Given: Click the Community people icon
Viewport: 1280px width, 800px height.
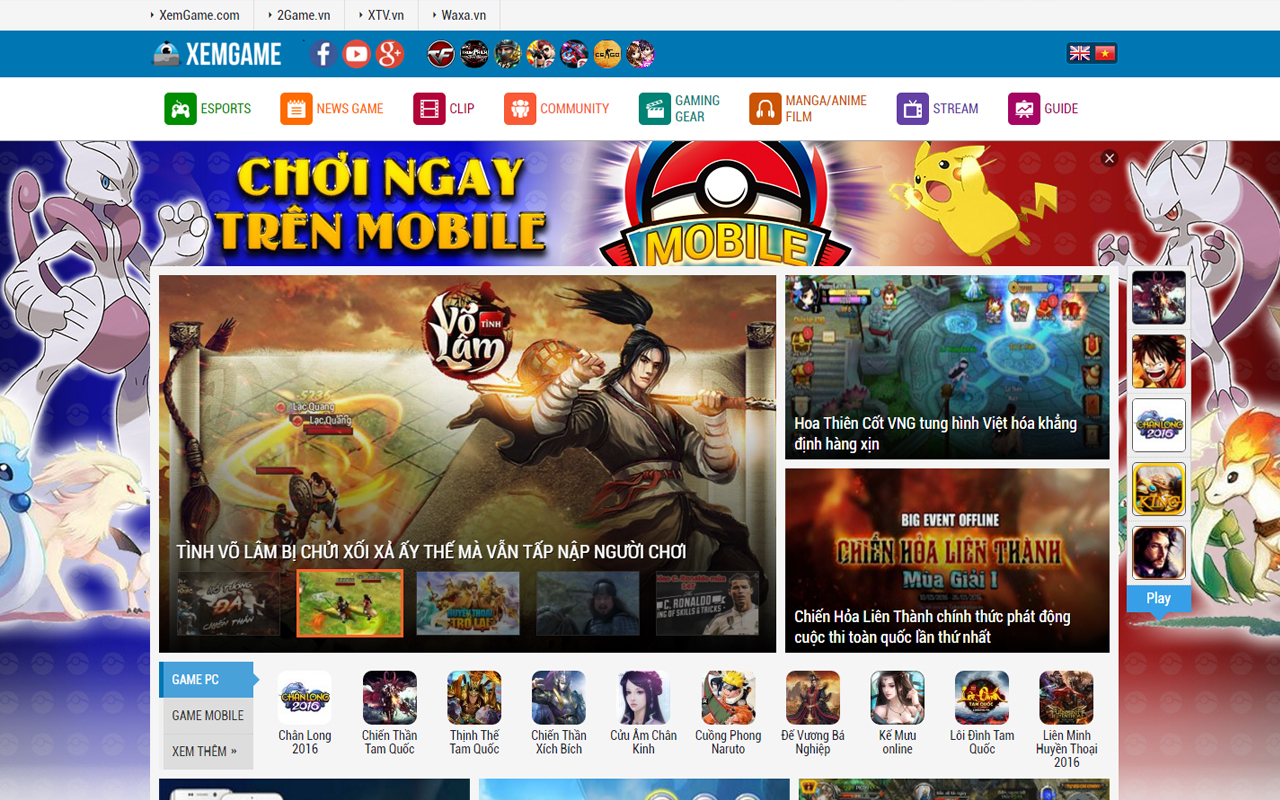Looking at the screenshot, I should pos(520,109).
